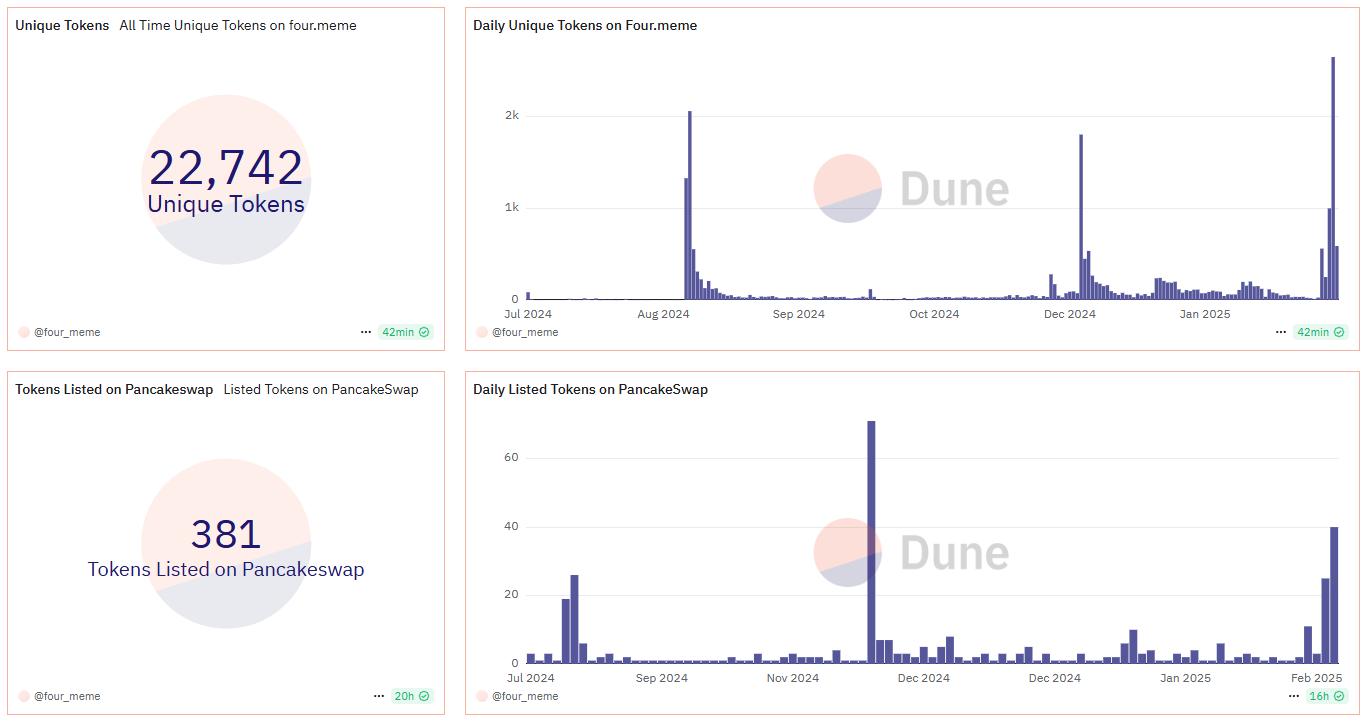Click the Nov 2024 axis label
1370x721 pixels.
coord(793,678)
